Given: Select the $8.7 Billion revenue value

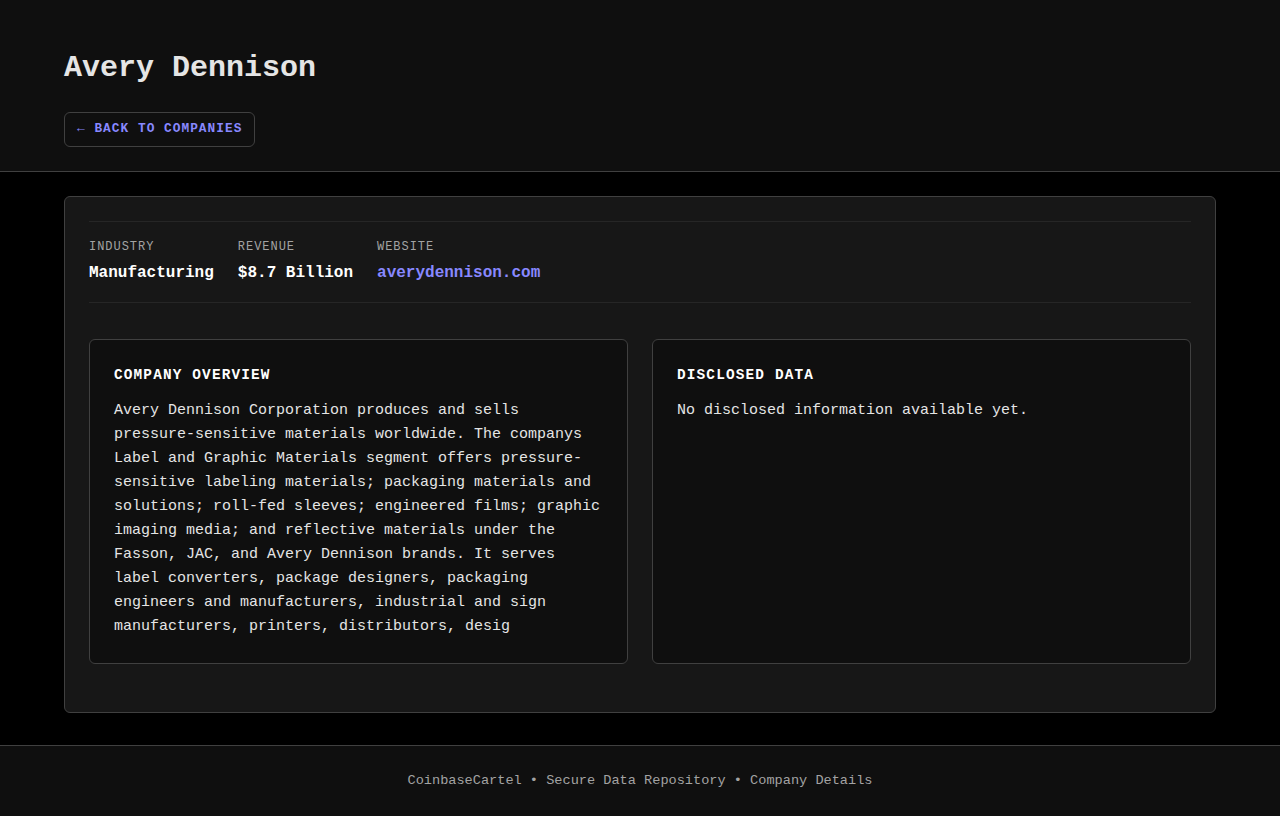Looking at the screenshot, I should pyautogui.click(x=295, y=272).
